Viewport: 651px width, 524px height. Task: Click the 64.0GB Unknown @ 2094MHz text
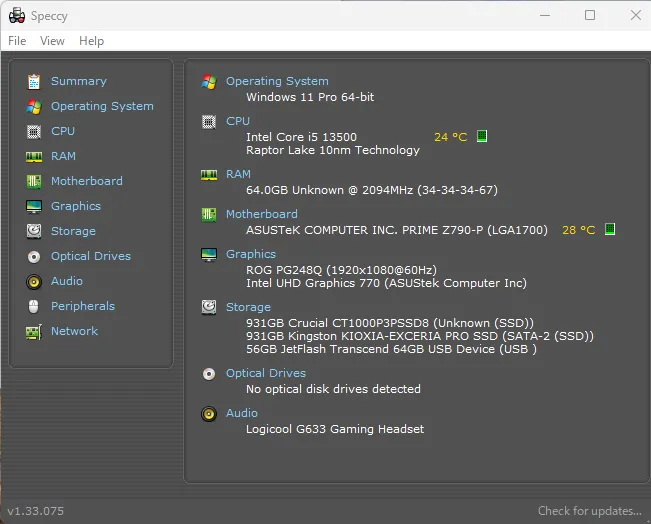click(x=372, y=190)
